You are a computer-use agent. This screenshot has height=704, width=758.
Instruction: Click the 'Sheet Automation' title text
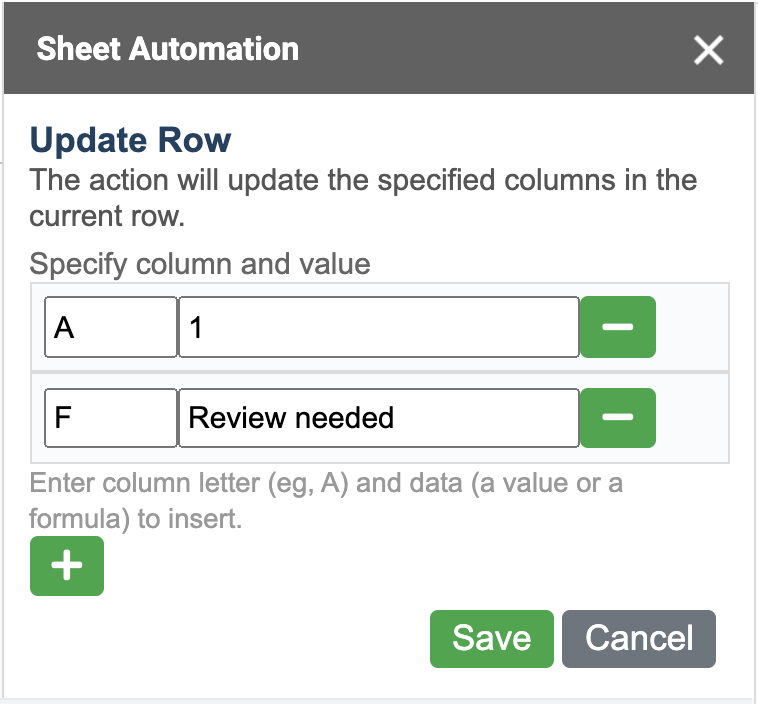(167, 49)
